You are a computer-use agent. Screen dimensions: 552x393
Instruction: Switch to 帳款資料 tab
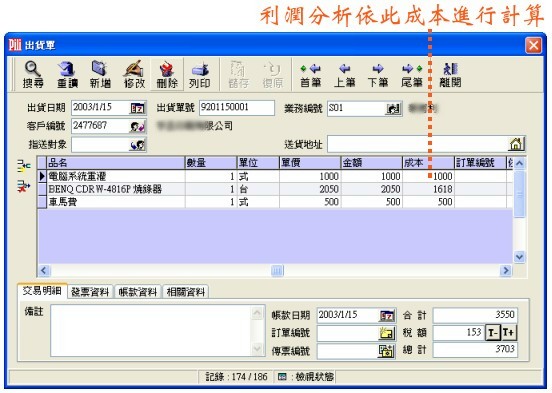(x=138, y=292)
